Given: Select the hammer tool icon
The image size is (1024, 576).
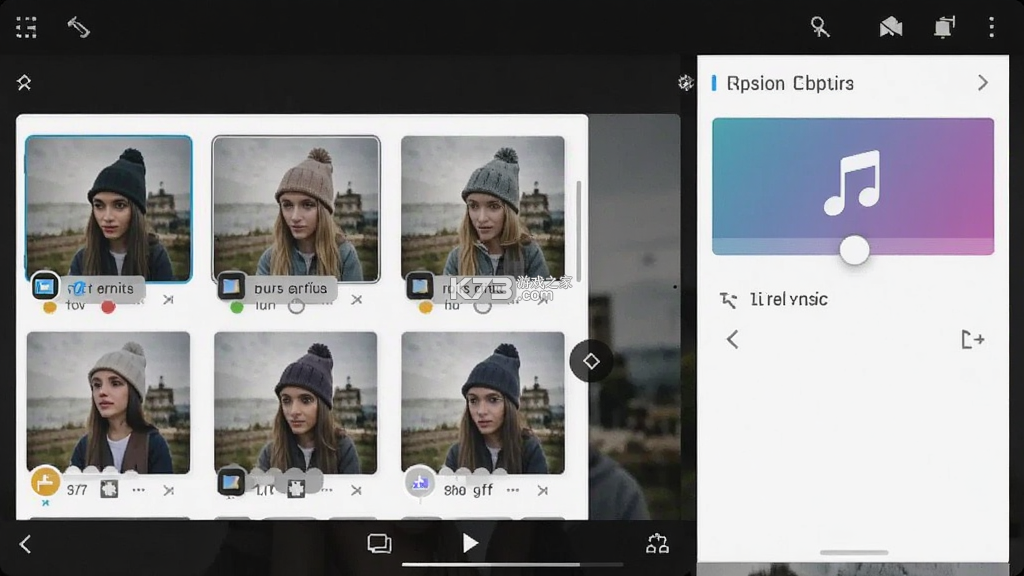Looking at the screenshot, I should point(78,27).
